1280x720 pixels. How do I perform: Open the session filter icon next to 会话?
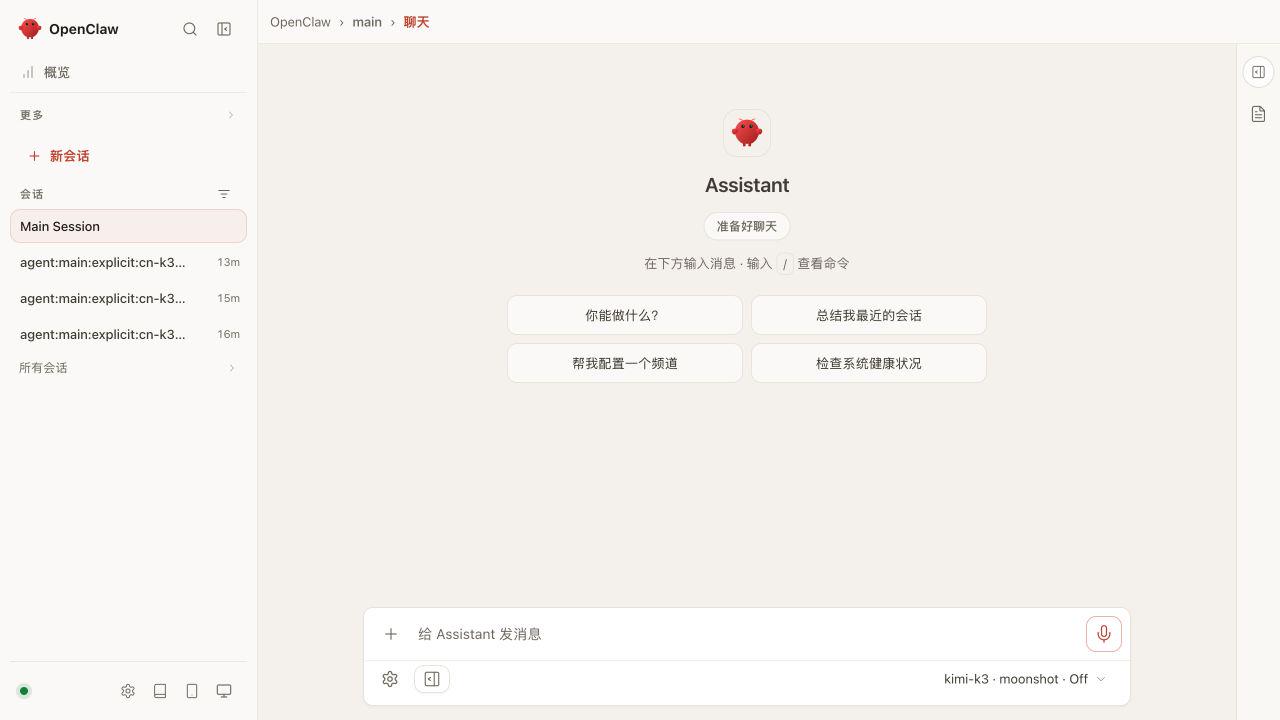click(x=224, y=194)
